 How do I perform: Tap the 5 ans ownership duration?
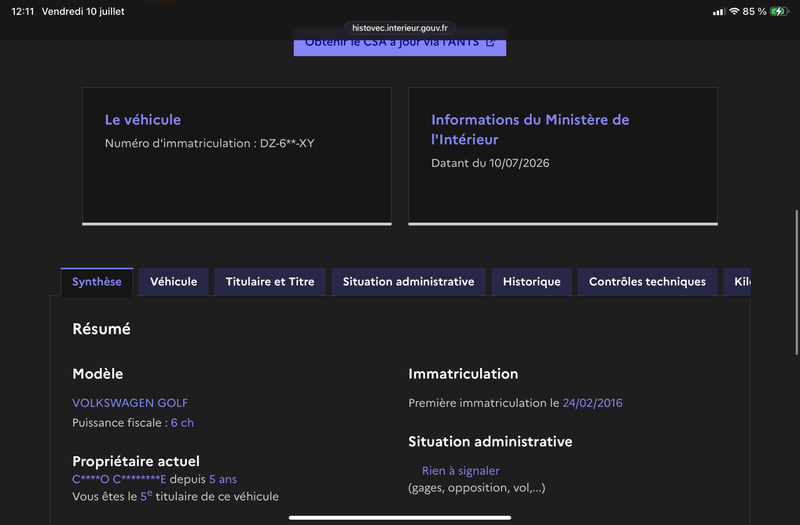pyautogui.click(x=223, y=480)
